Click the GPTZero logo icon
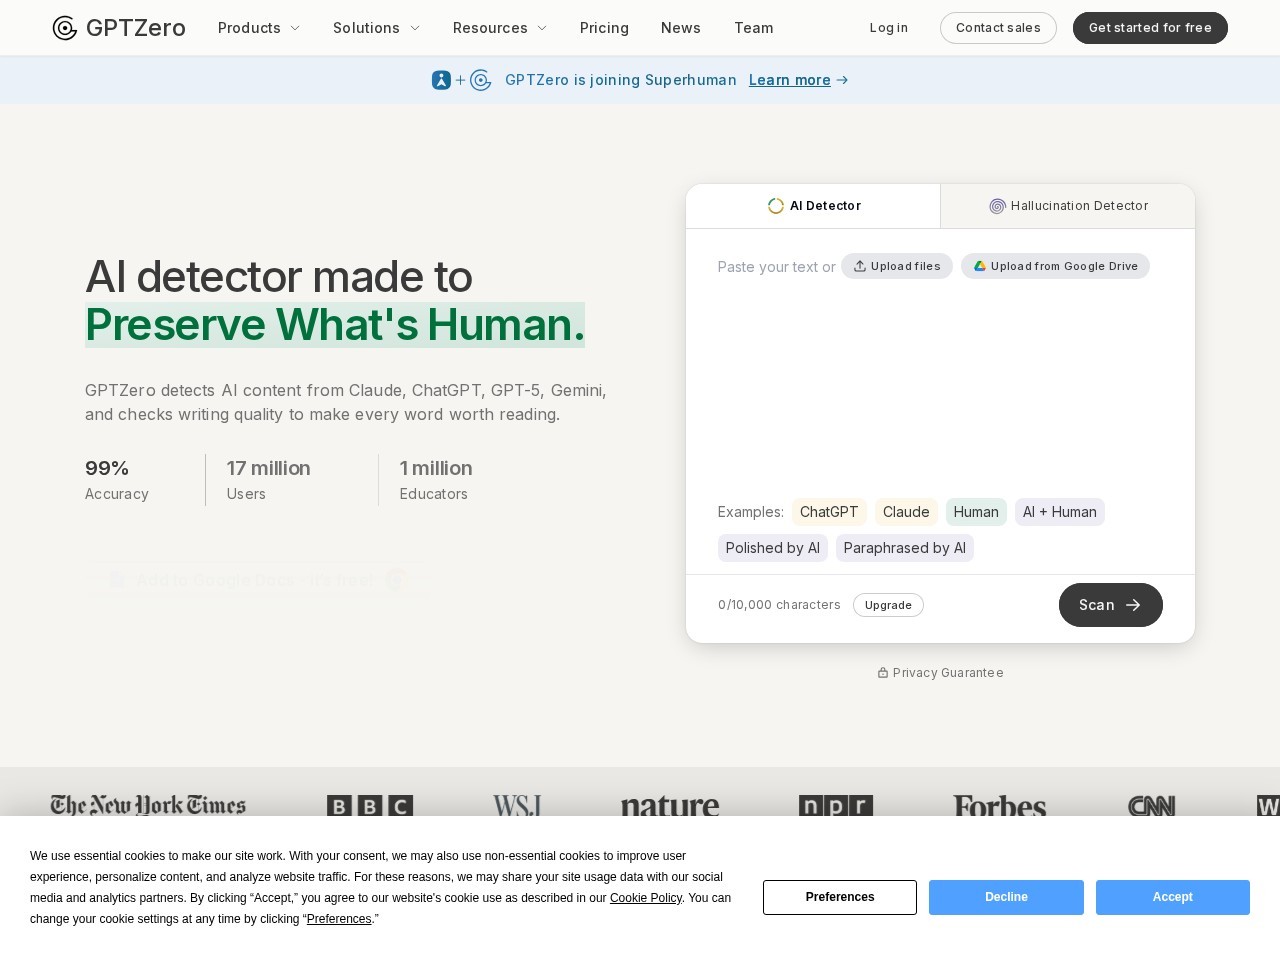This screenshot has height=960, width=1280. (x=65, y=28)
